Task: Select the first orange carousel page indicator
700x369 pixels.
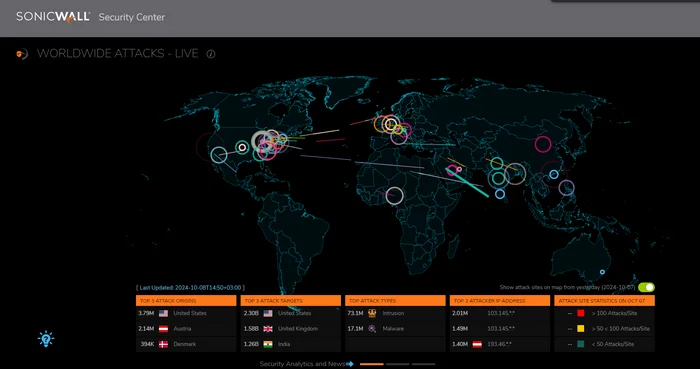Action: pos(371,364)
